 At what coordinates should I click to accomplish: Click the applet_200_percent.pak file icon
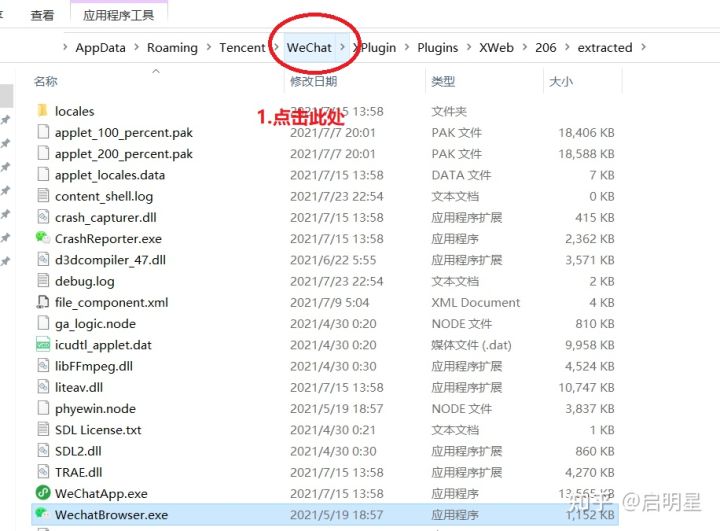[x=43, y=153]
